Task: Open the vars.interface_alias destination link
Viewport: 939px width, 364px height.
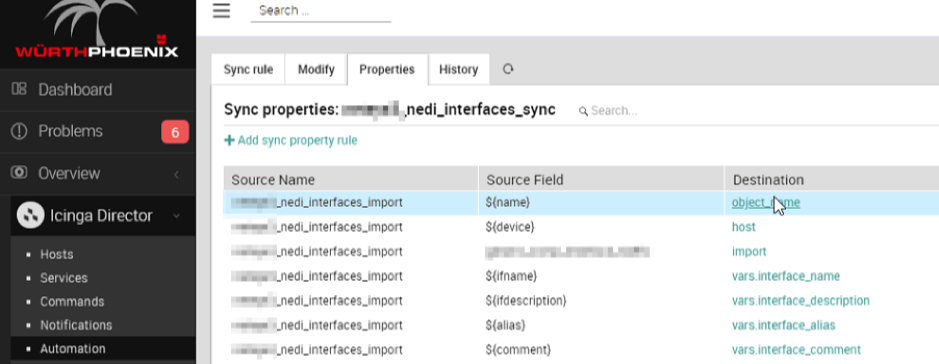Action: pos(783,325)
